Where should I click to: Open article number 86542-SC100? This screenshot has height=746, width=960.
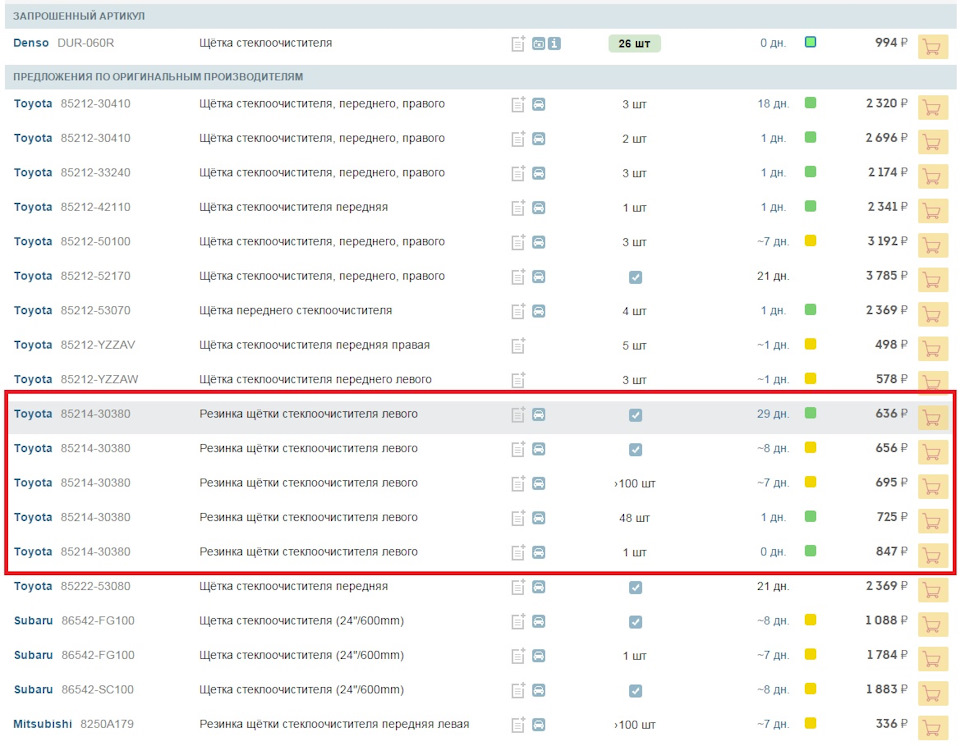(x=97, y=690)
